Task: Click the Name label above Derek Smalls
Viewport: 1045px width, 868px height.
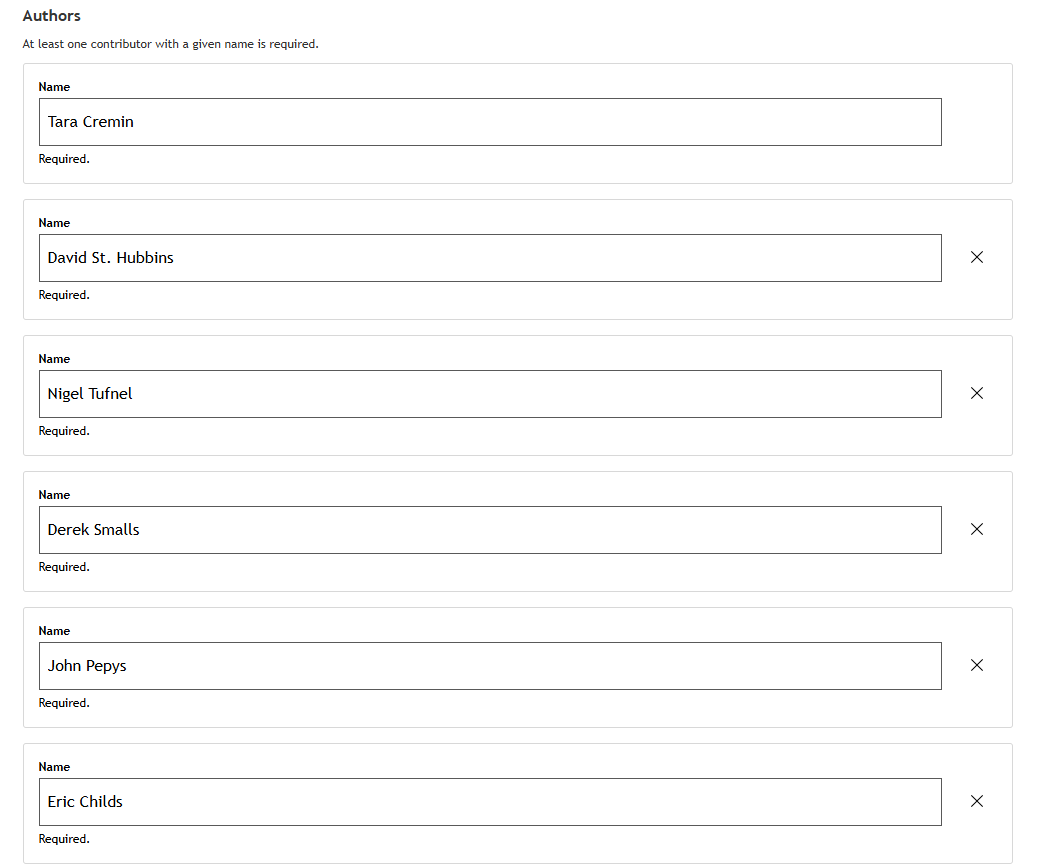Action: click(x=54, y=495)
